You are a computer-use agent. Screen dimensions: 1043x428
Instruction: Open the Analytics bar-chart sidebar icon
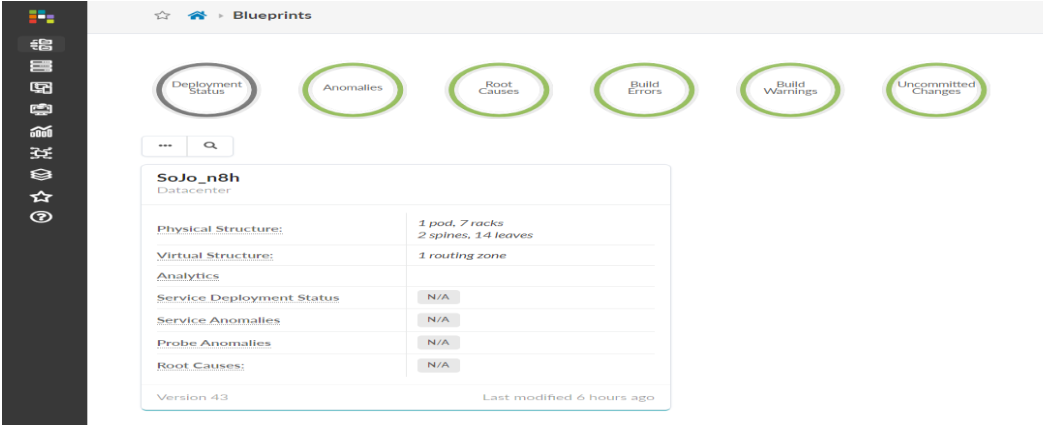(x=42, y=132)
